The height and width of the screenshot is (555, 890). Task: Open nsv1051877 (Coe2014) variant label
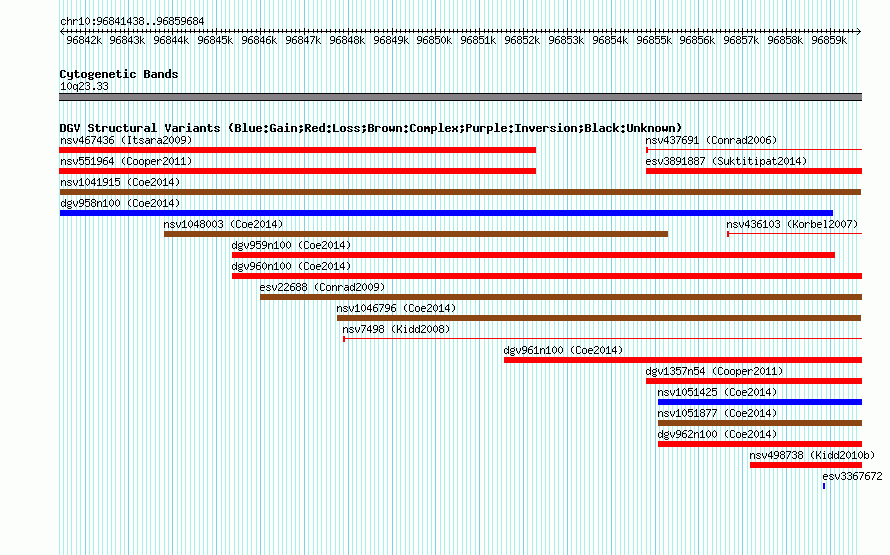(x=717, y=413)
